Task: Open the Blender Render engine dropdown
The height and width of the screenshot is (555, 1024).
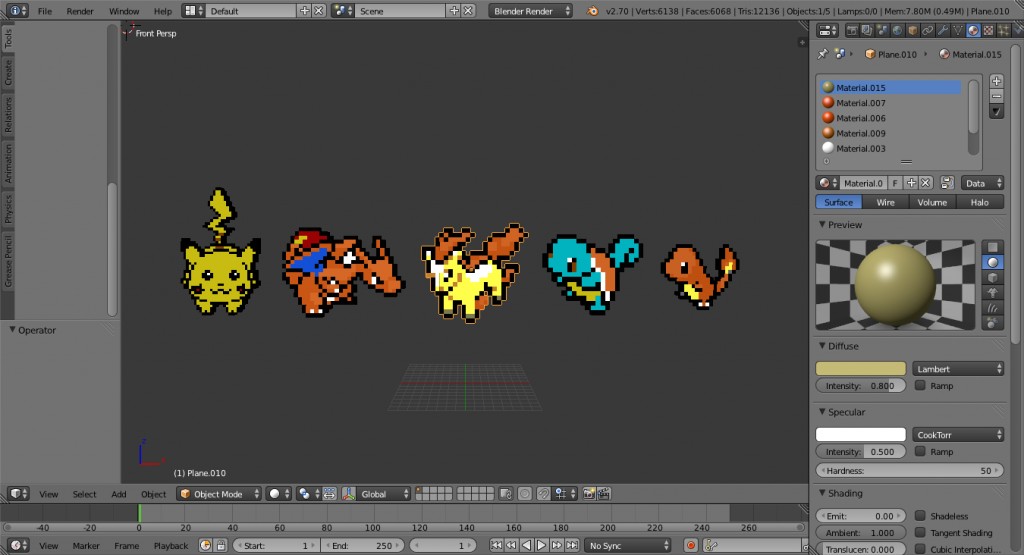Action: click(530, 11)
